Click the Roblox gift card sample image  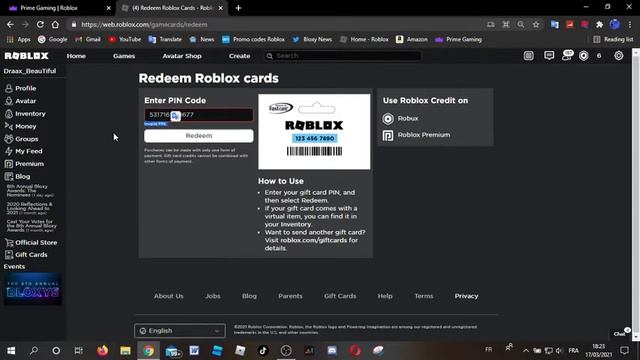click(x=314, y=132)
